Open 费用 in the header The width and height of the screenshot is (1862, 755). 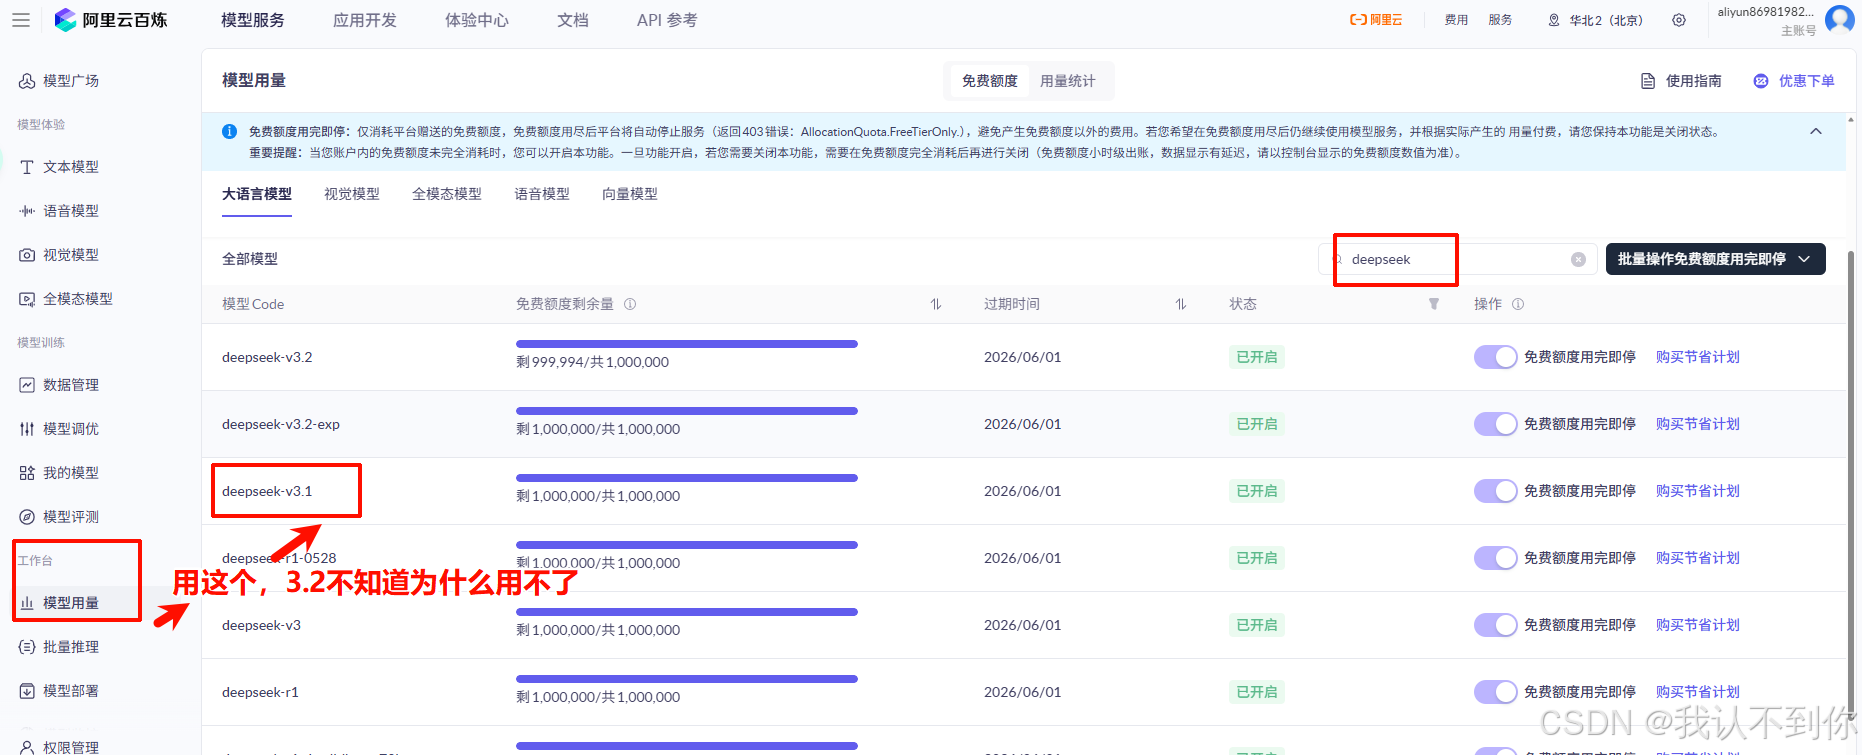pos(1456,20)
